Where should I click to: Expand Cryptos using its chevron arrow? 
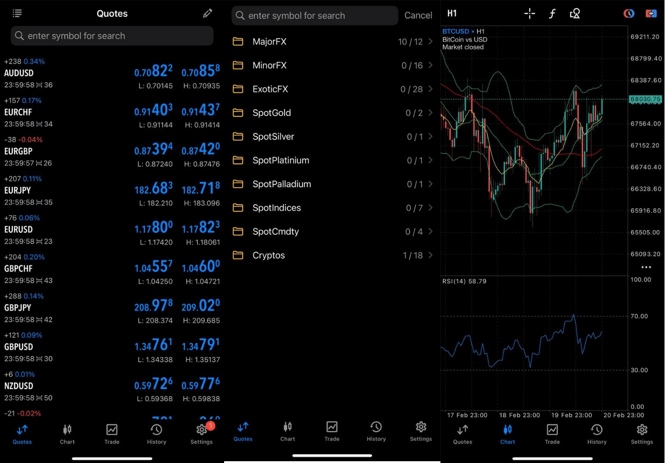[x=430, y=255]
